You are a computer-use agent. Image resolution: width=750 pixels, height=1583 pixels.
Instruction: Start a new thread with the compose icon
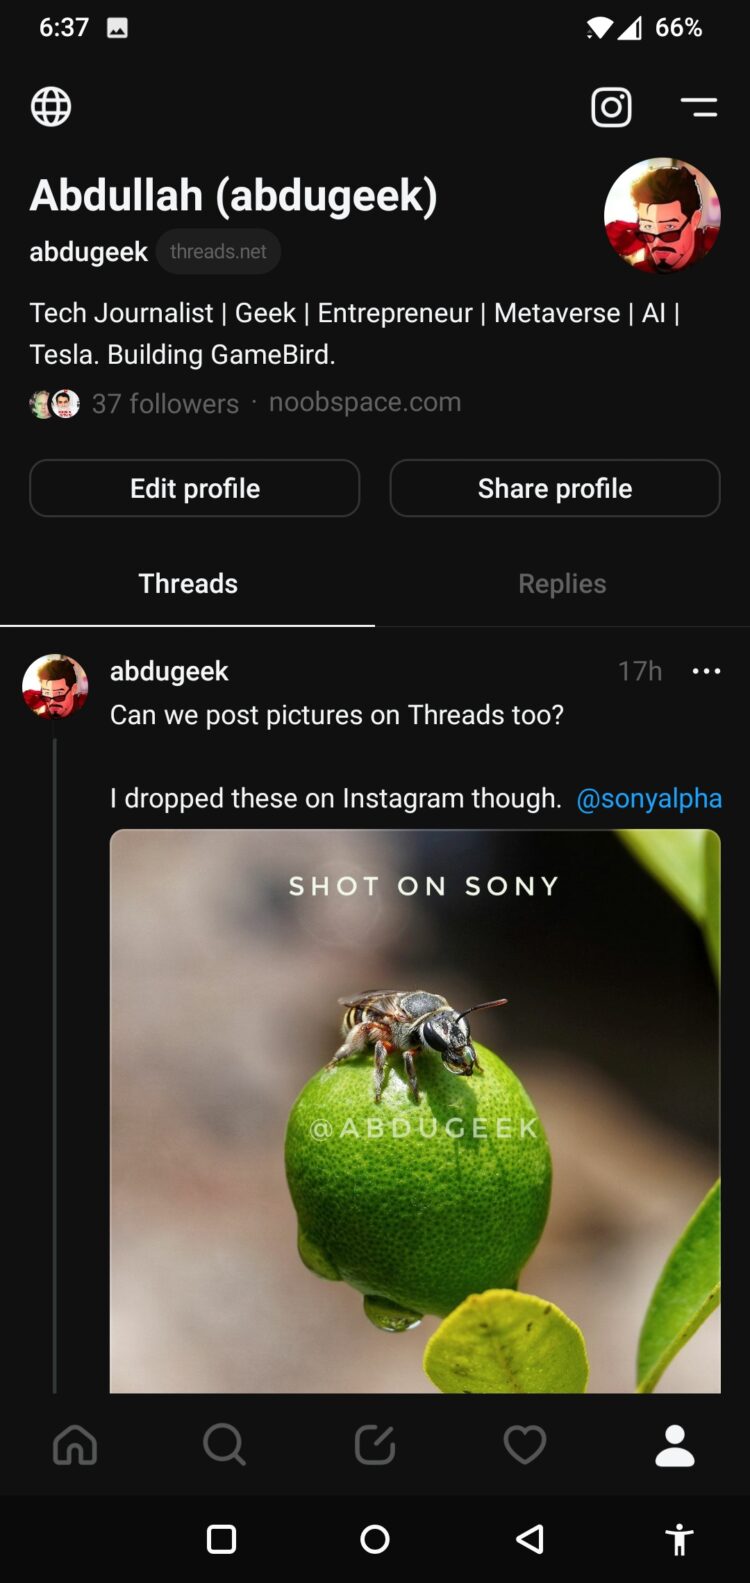click(375, 1444)
